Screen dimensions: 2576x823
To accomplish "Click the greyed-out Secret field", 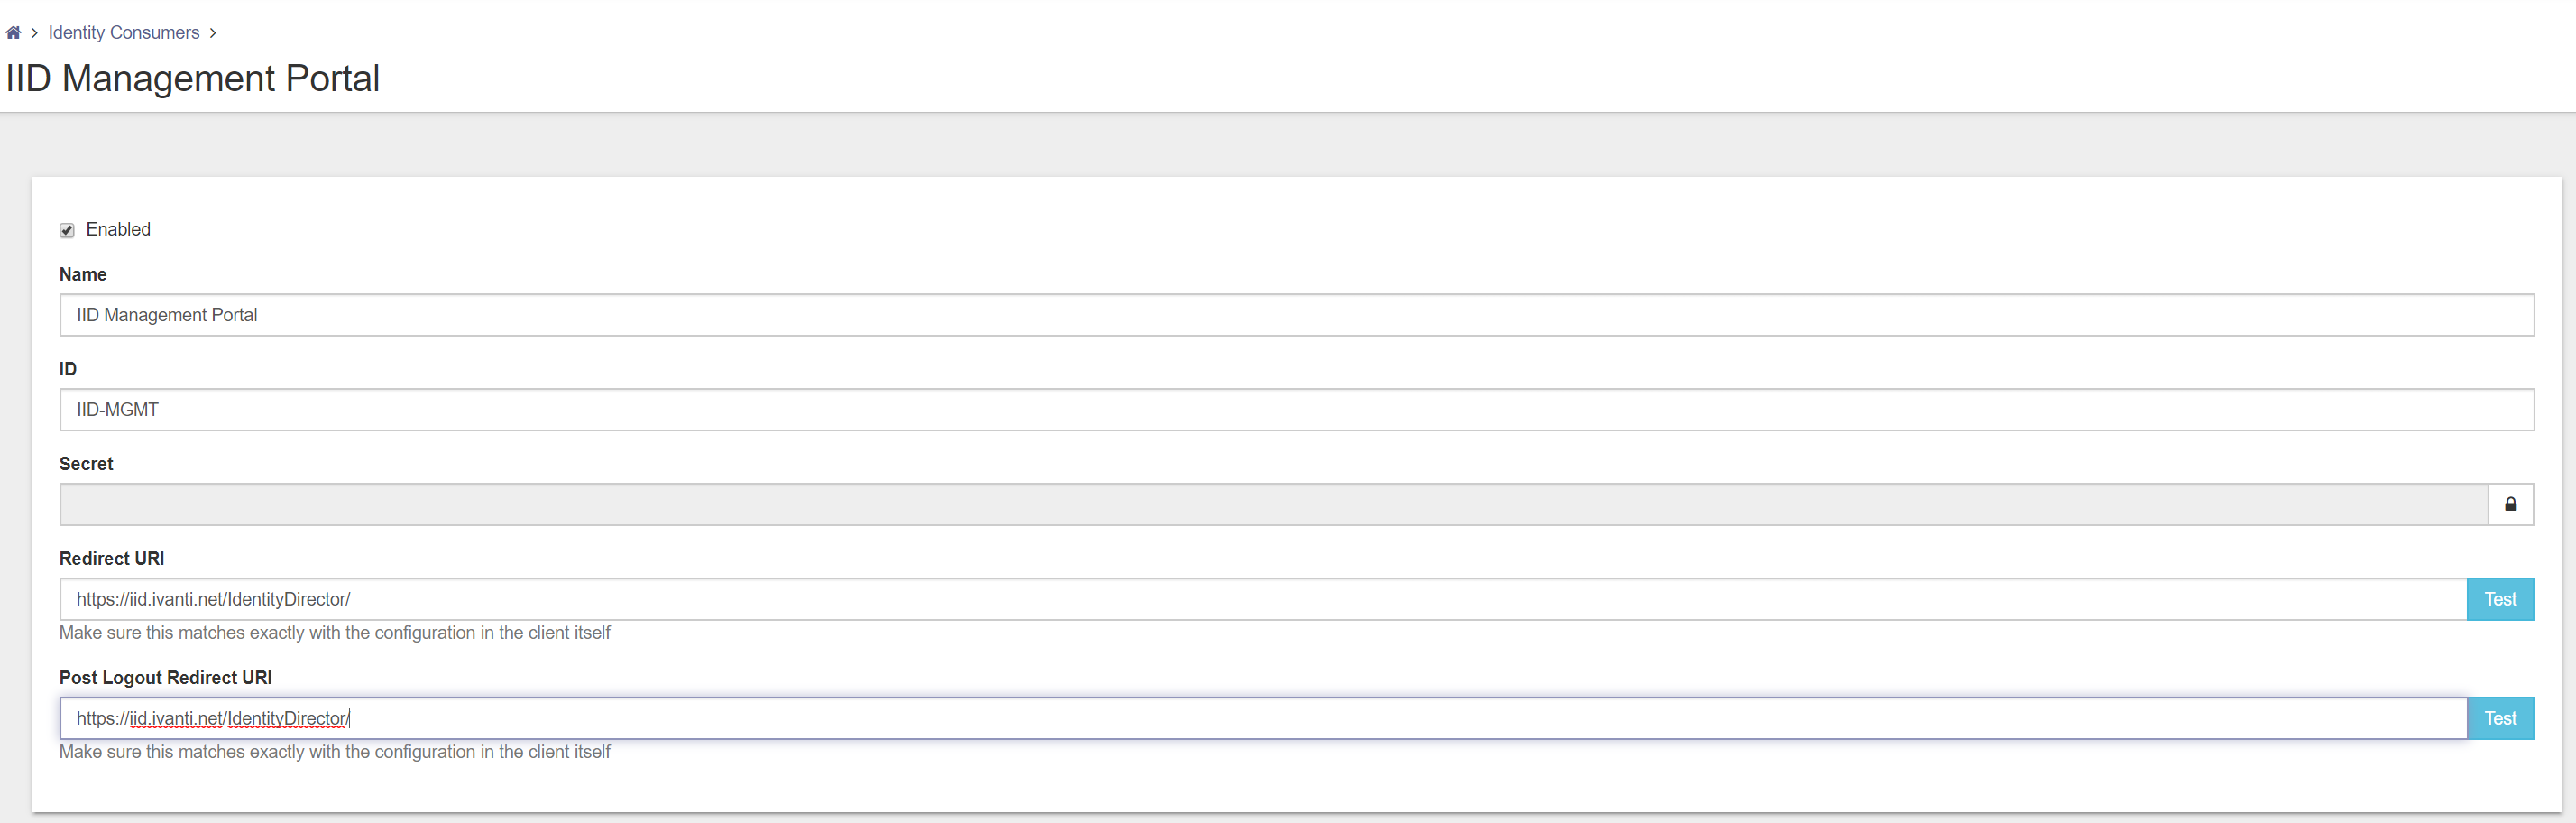I will [1273, 504].
